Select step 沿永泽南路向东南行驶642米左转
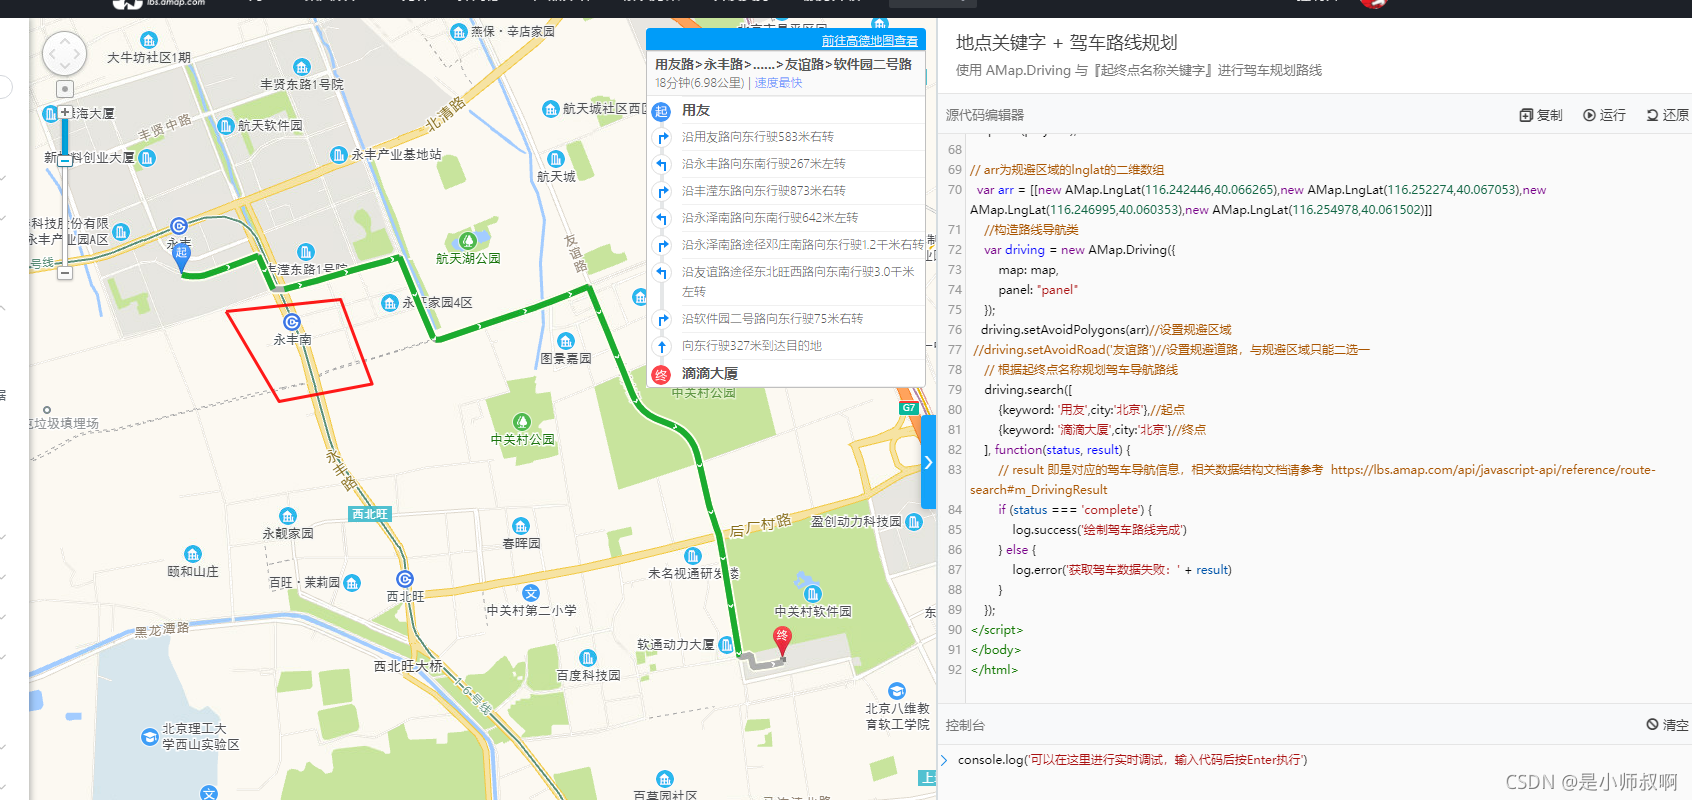Image resolution: width=1692 pixels, height=800 pixels. click(785, 218)
